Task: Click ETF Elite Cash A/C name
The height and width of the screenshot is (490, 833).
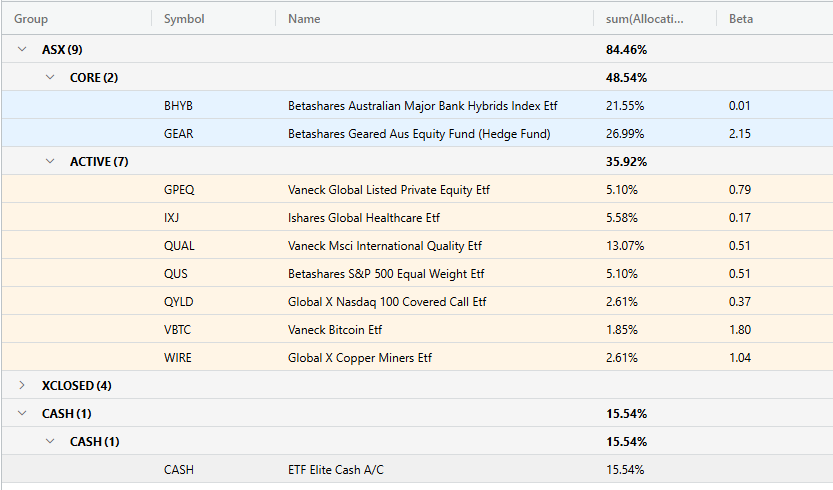Action: tap(336, 470)
